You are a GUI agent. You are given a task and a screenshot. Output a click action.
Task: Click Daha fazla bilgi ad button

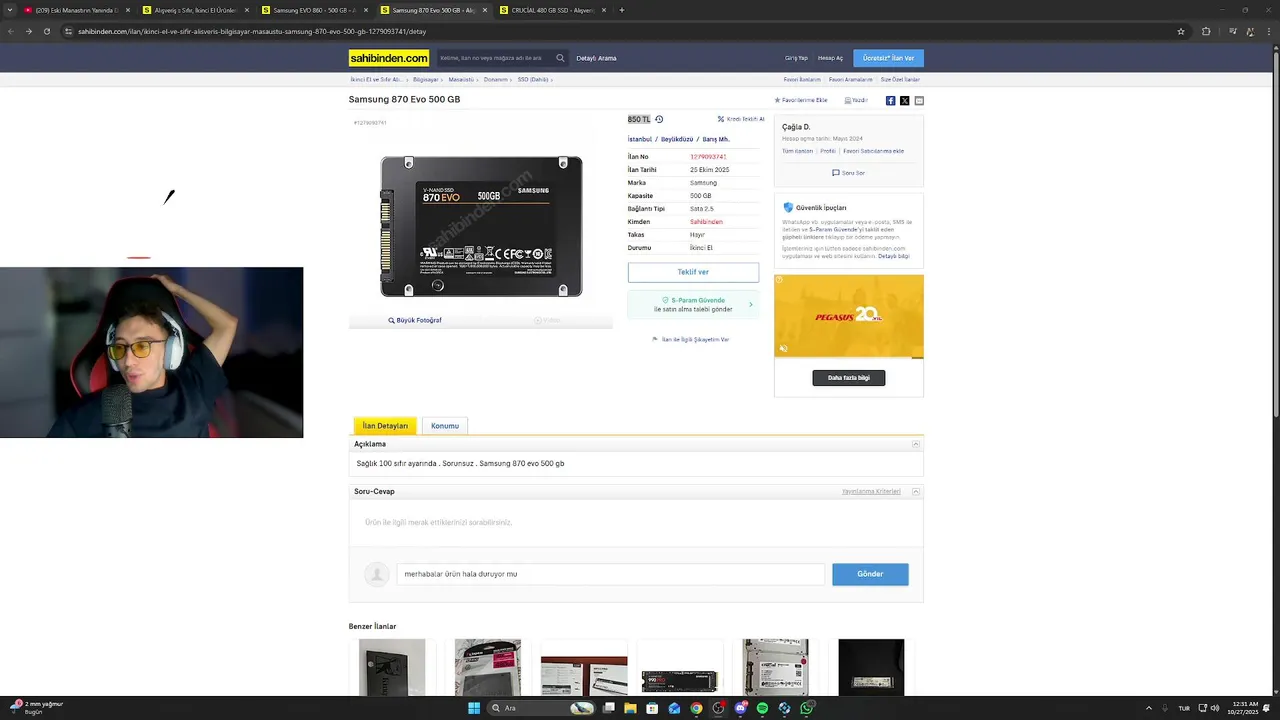[849, 378]
